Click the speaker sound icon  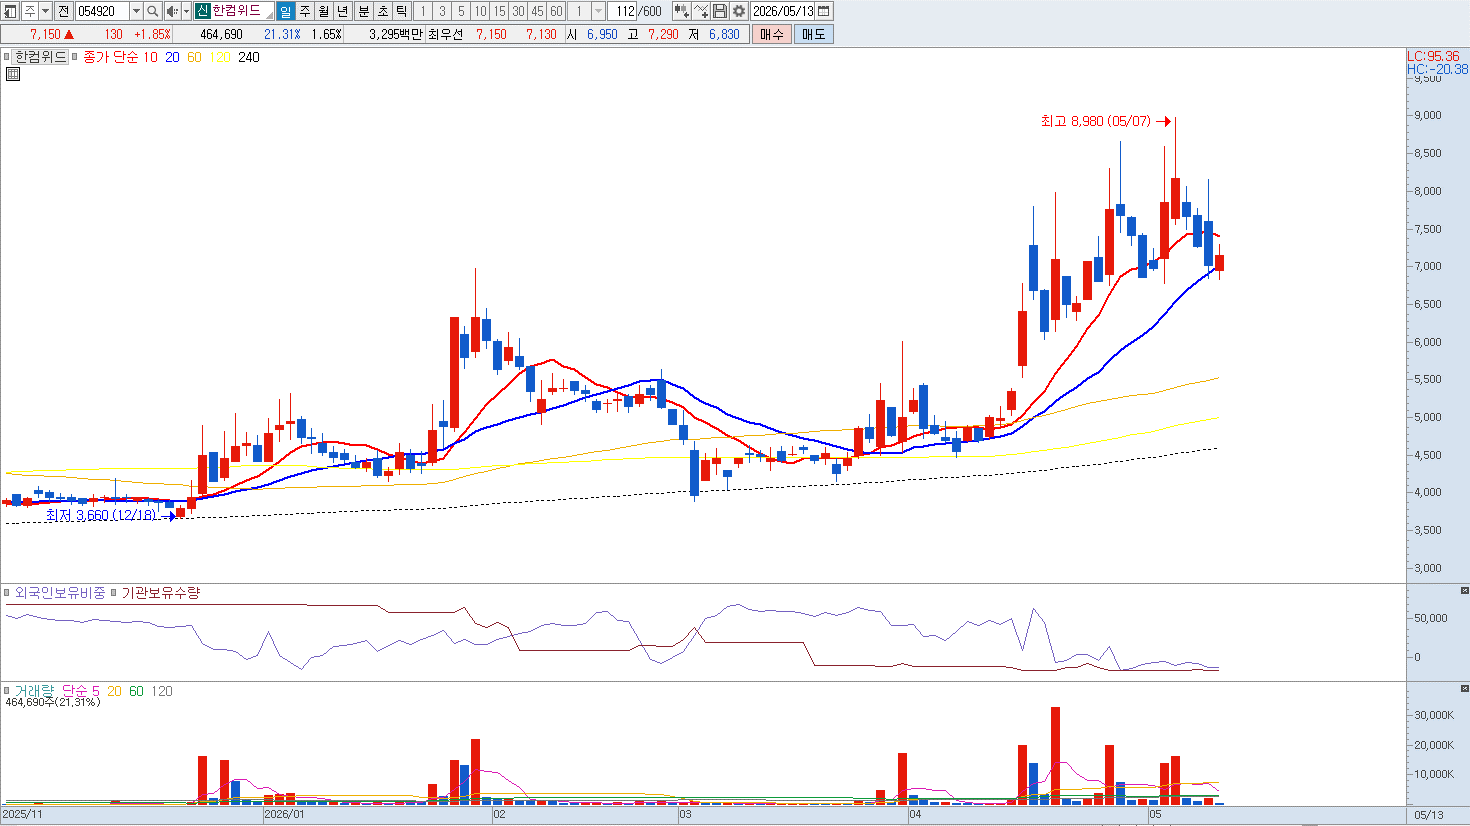pos(172,11)
